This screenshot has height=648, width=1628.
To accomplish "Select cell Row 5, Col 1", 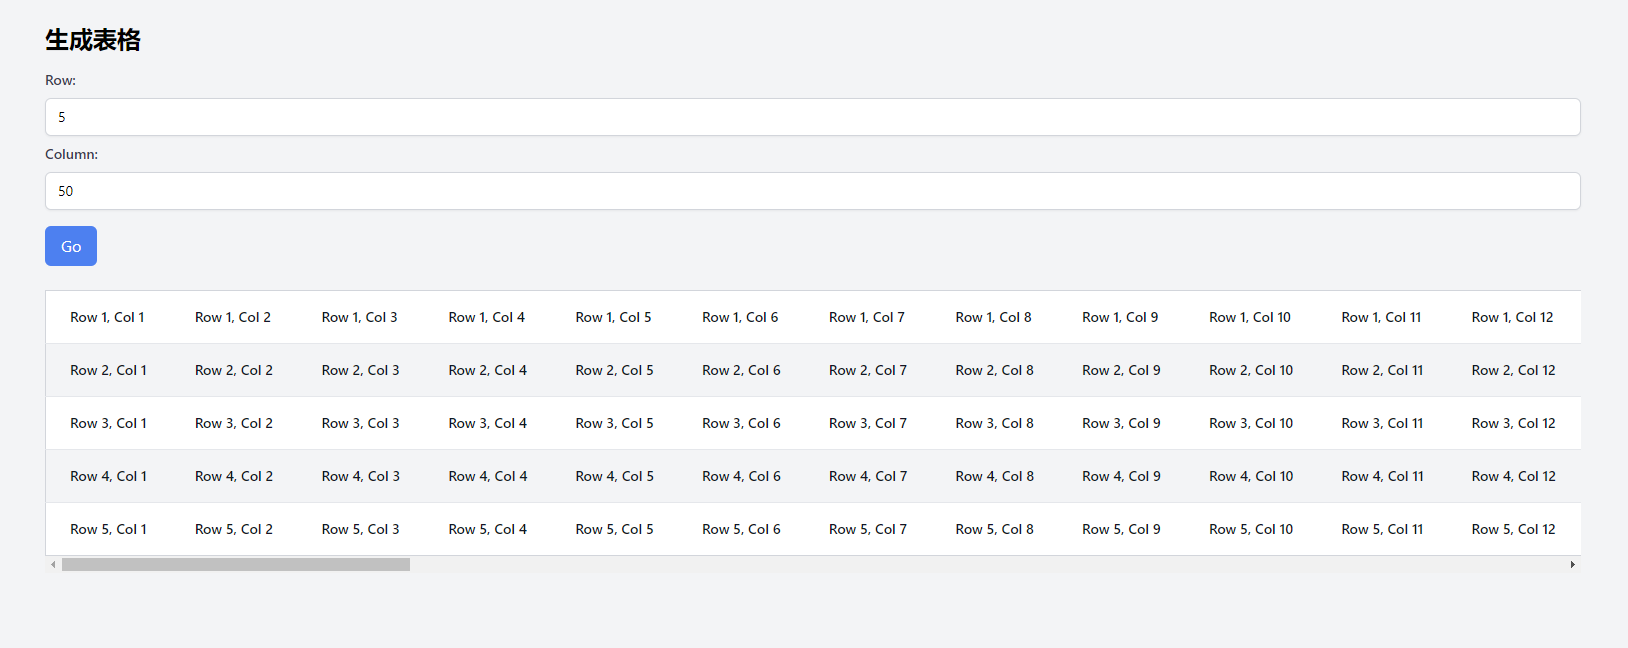I will [108, 529].
